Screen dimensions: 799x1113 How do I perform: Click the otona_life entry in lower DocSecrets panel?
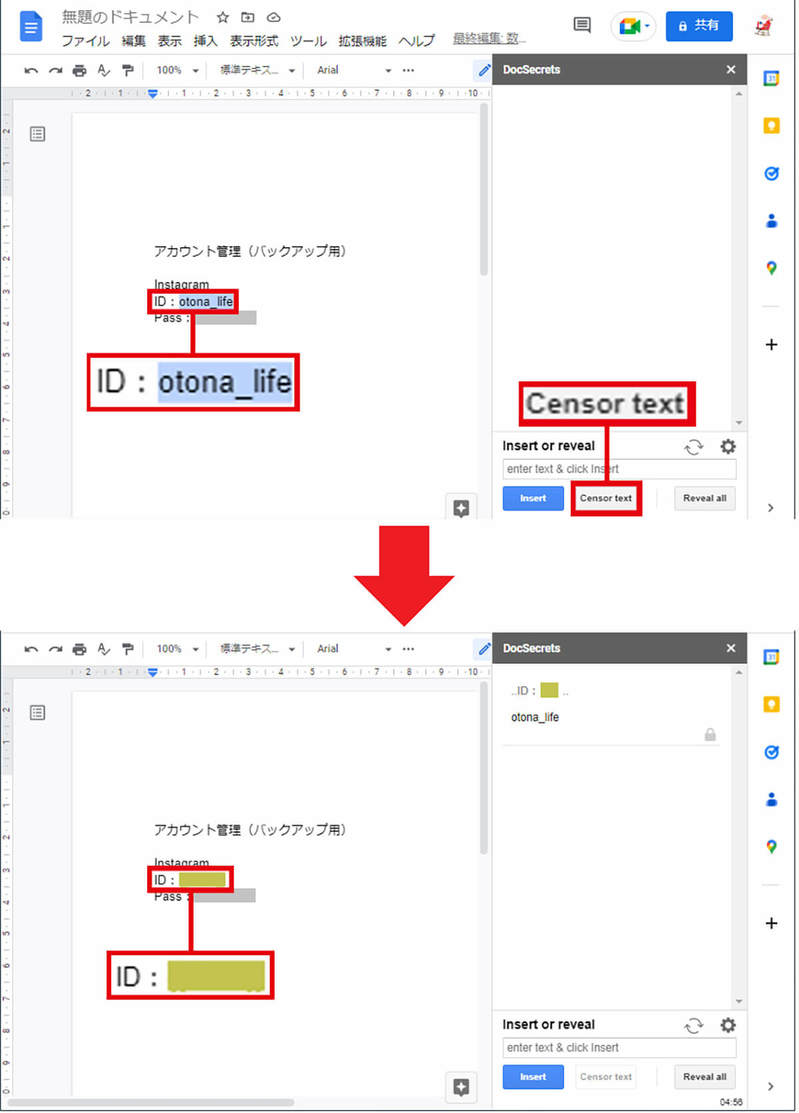pos(535,718)
